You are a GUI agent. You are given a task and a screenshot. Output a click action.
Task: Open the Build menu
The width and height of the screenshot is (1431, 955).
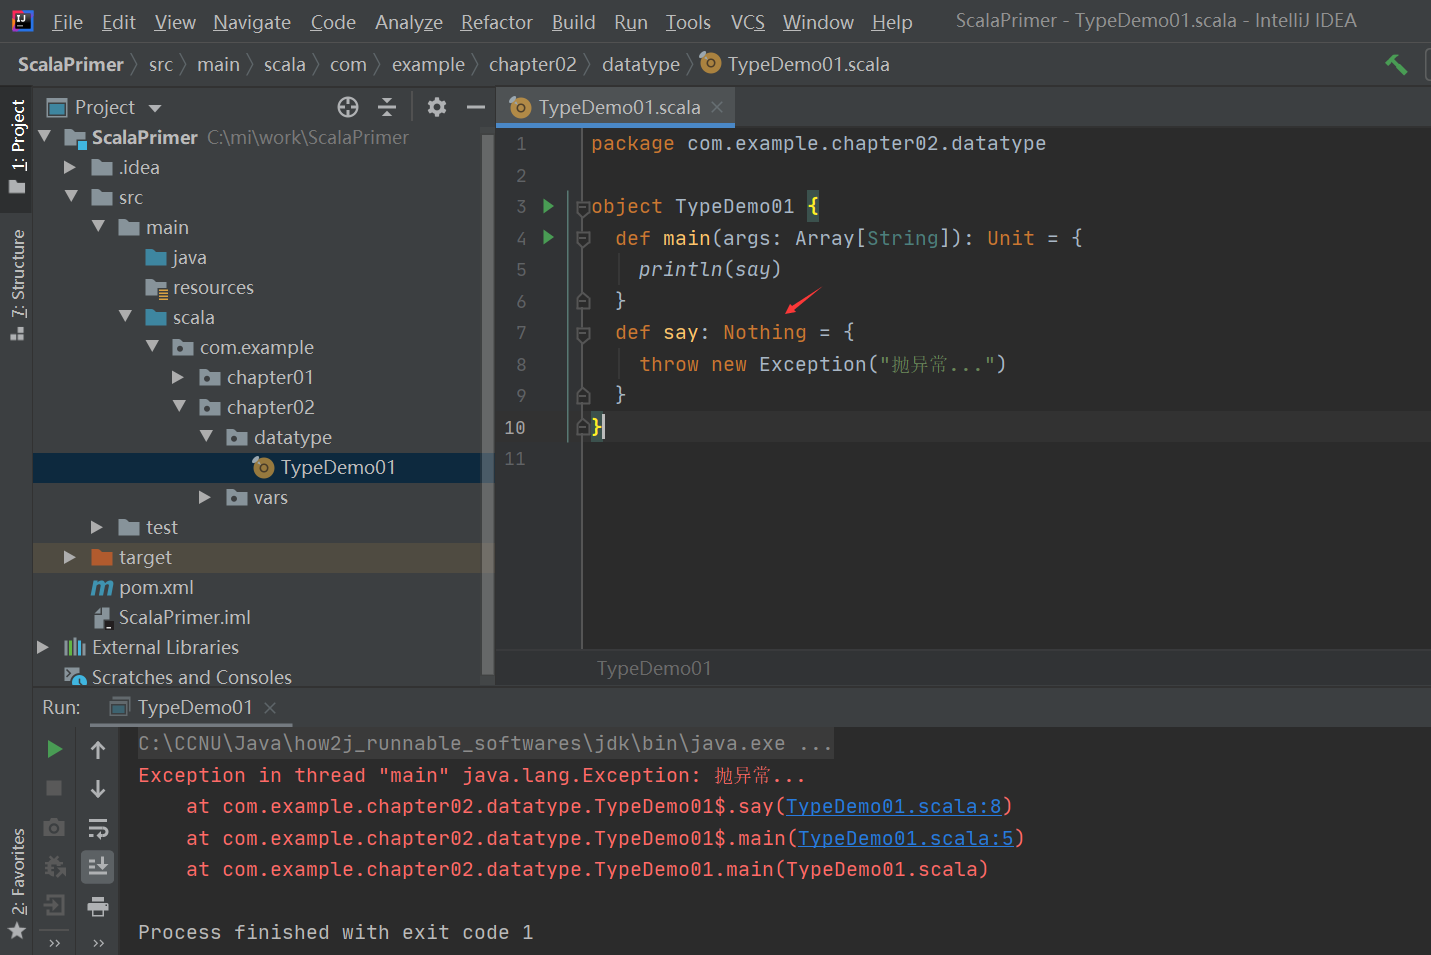point(573,22)
